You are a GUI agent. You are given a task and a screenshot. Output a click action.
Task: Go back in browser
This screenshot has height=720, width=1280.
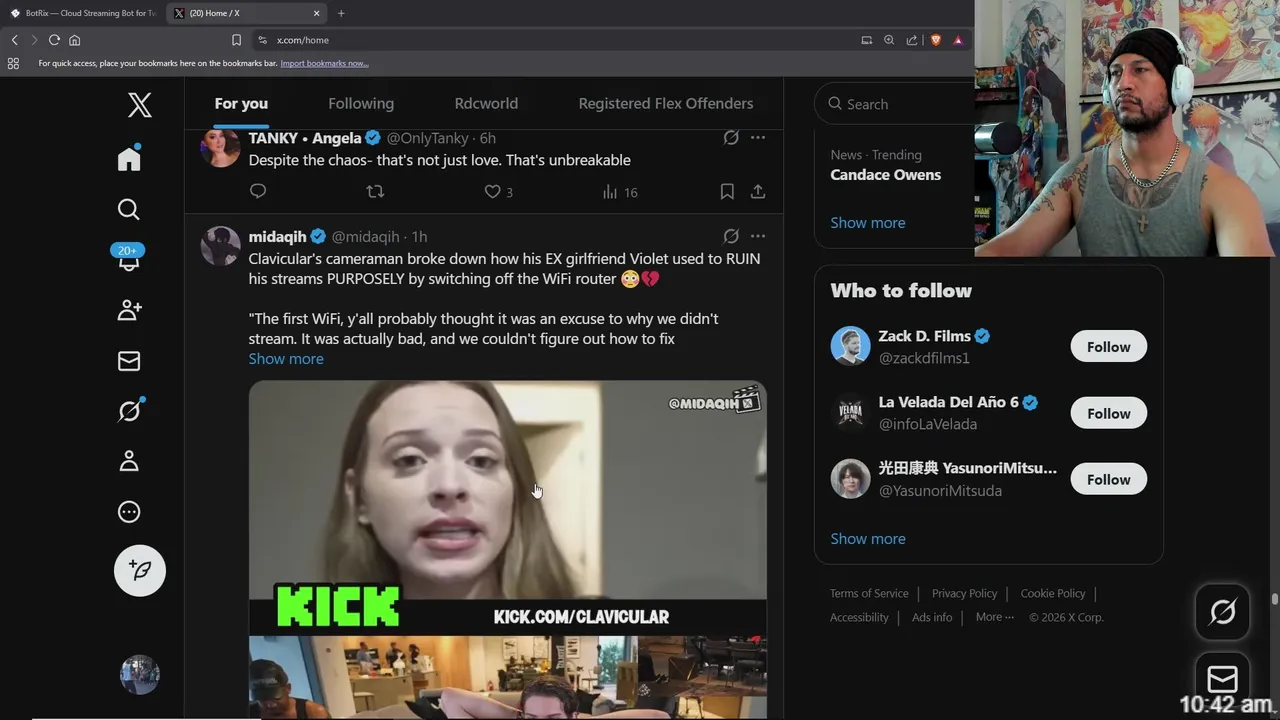14,40
